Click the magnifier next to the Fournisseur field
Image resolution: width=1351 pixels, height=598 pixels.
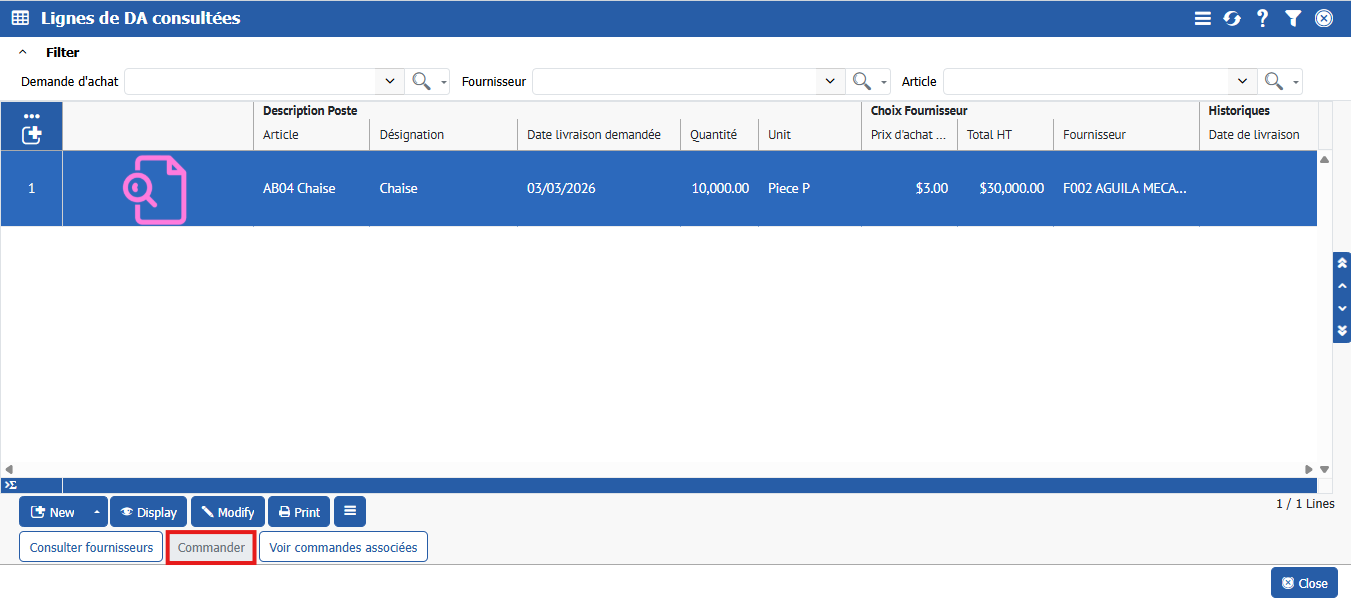[x=861, y=81]
